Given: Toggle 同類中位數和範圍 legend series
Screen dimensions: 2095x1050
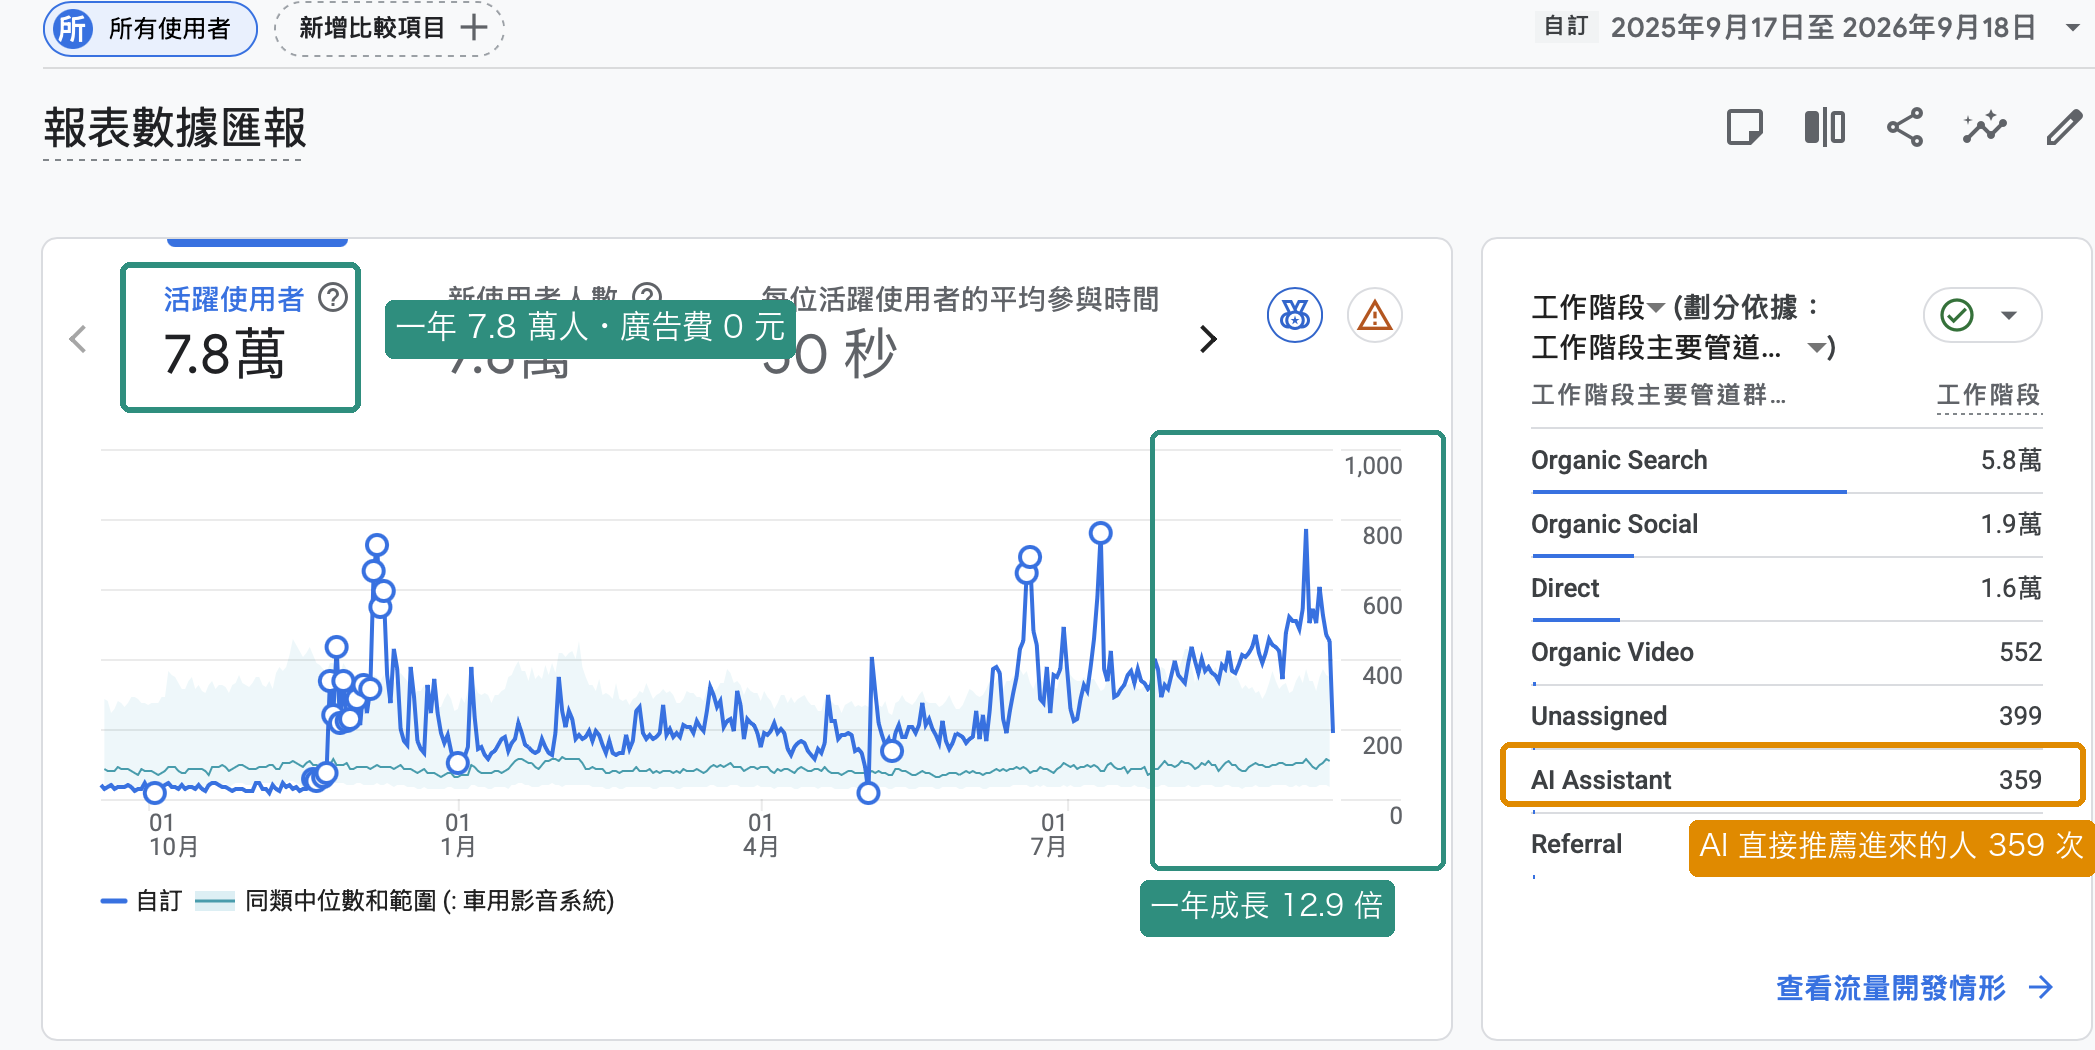Looking at the screenshot, I should pos(405,901).
